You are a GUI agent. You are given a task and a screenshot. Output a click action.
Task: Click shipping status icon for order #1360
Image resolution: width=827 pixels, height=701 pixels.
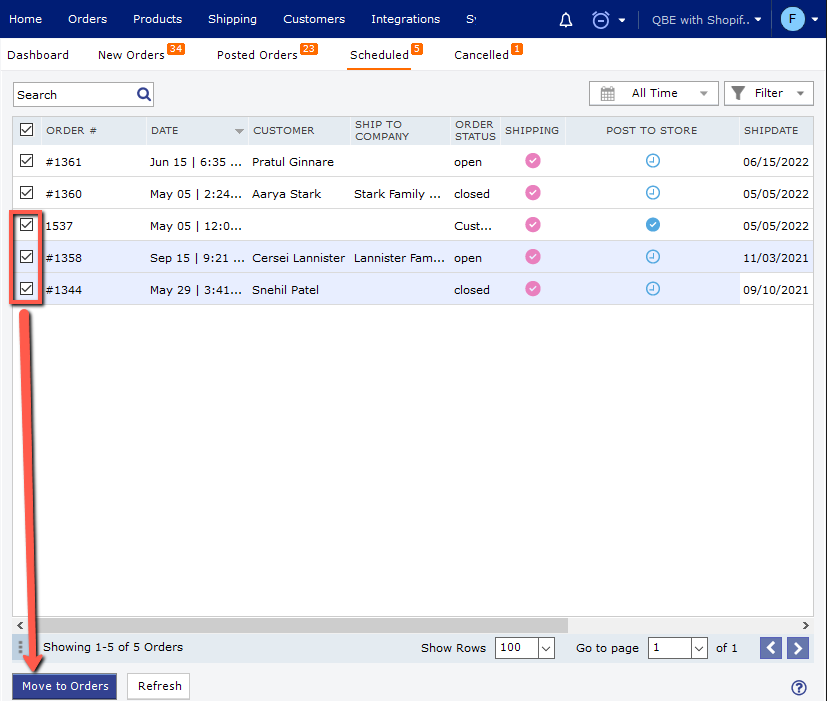[533, 193]
